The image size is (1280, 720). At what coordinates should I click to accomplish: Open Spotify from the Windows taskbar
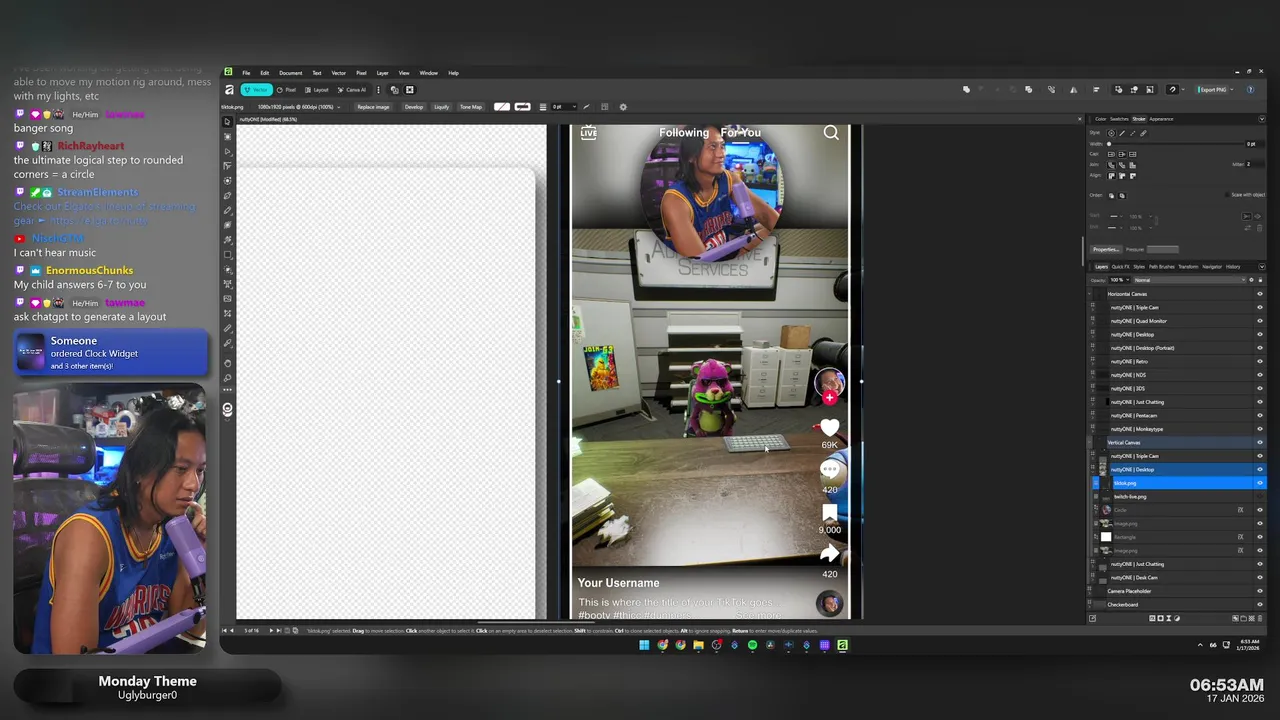click(752, 645)
